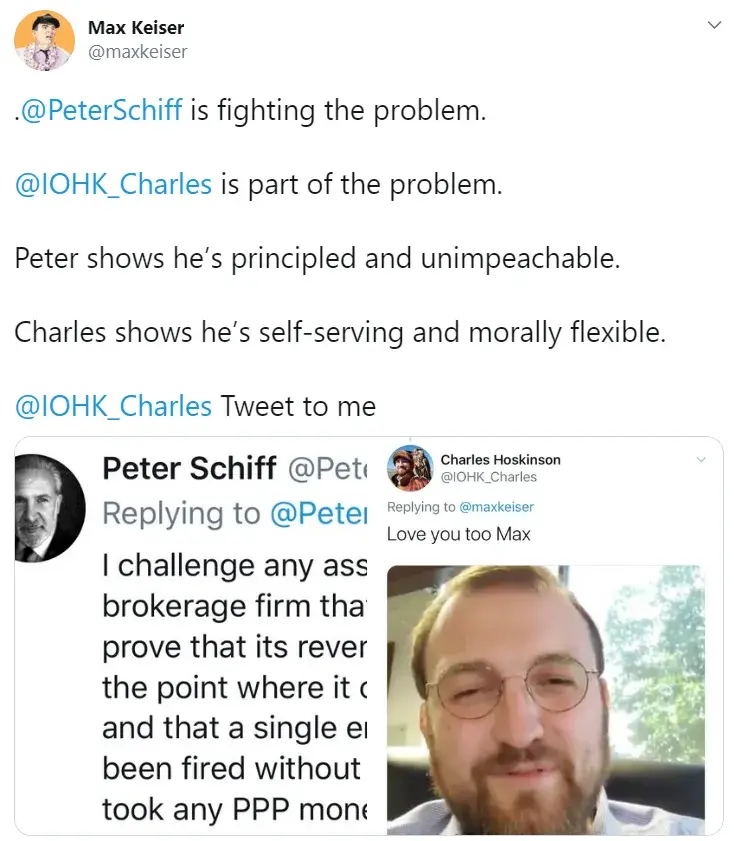Open the @maxkeiser handle link
This screenshot has width=734, height=841.
[138, 51]
